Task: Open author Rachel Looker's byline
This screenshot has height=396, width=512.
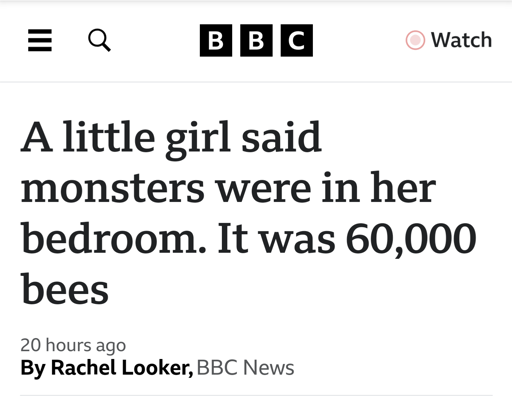Action: 122,368
